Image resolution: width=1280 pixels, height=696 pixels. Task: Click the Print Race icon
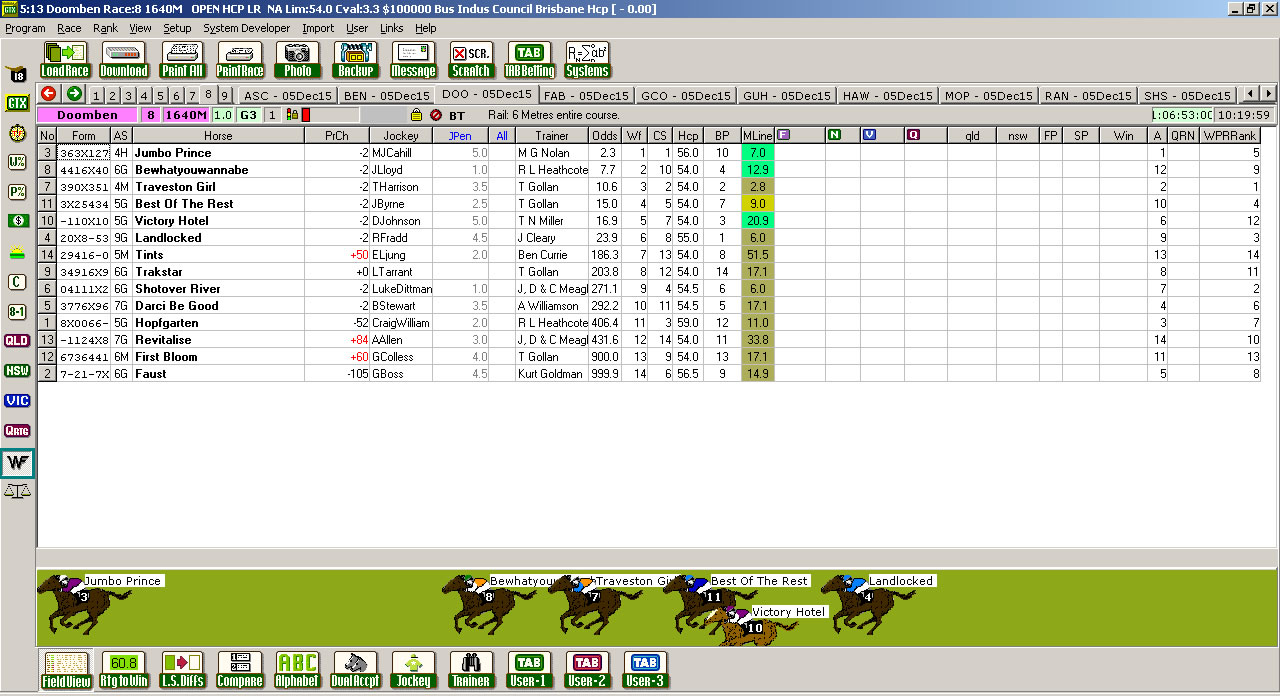[239, 60]
